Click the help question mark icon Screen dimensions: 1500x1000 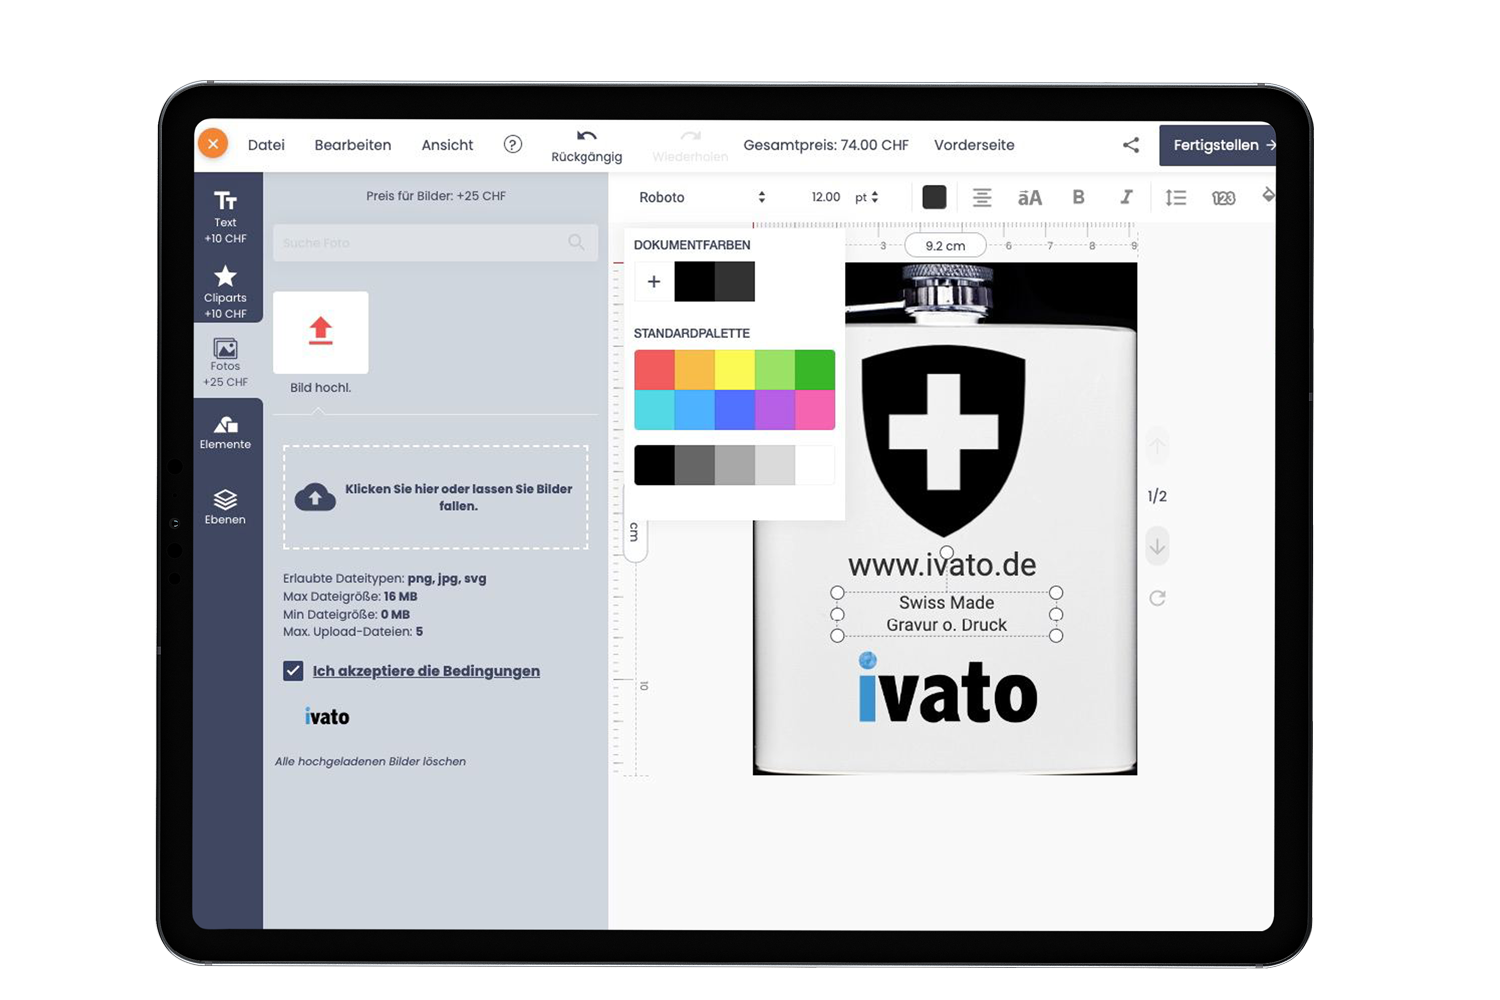tap(513, 145)
